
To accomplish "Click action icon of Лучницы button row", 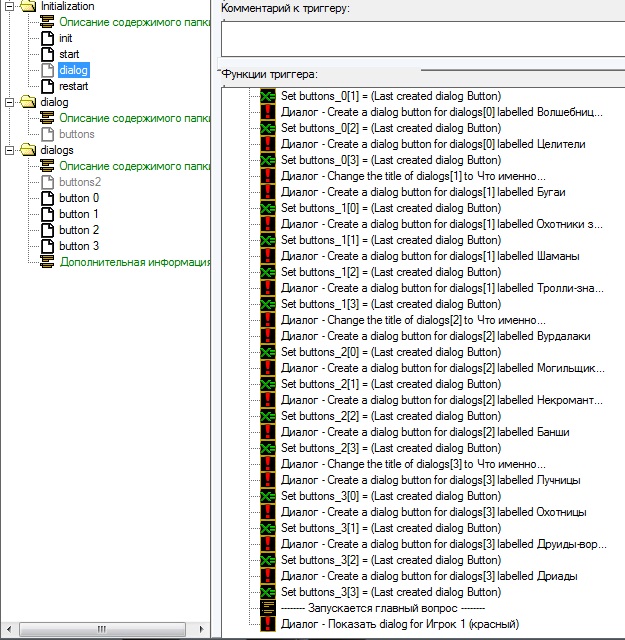I will point(268,480).
